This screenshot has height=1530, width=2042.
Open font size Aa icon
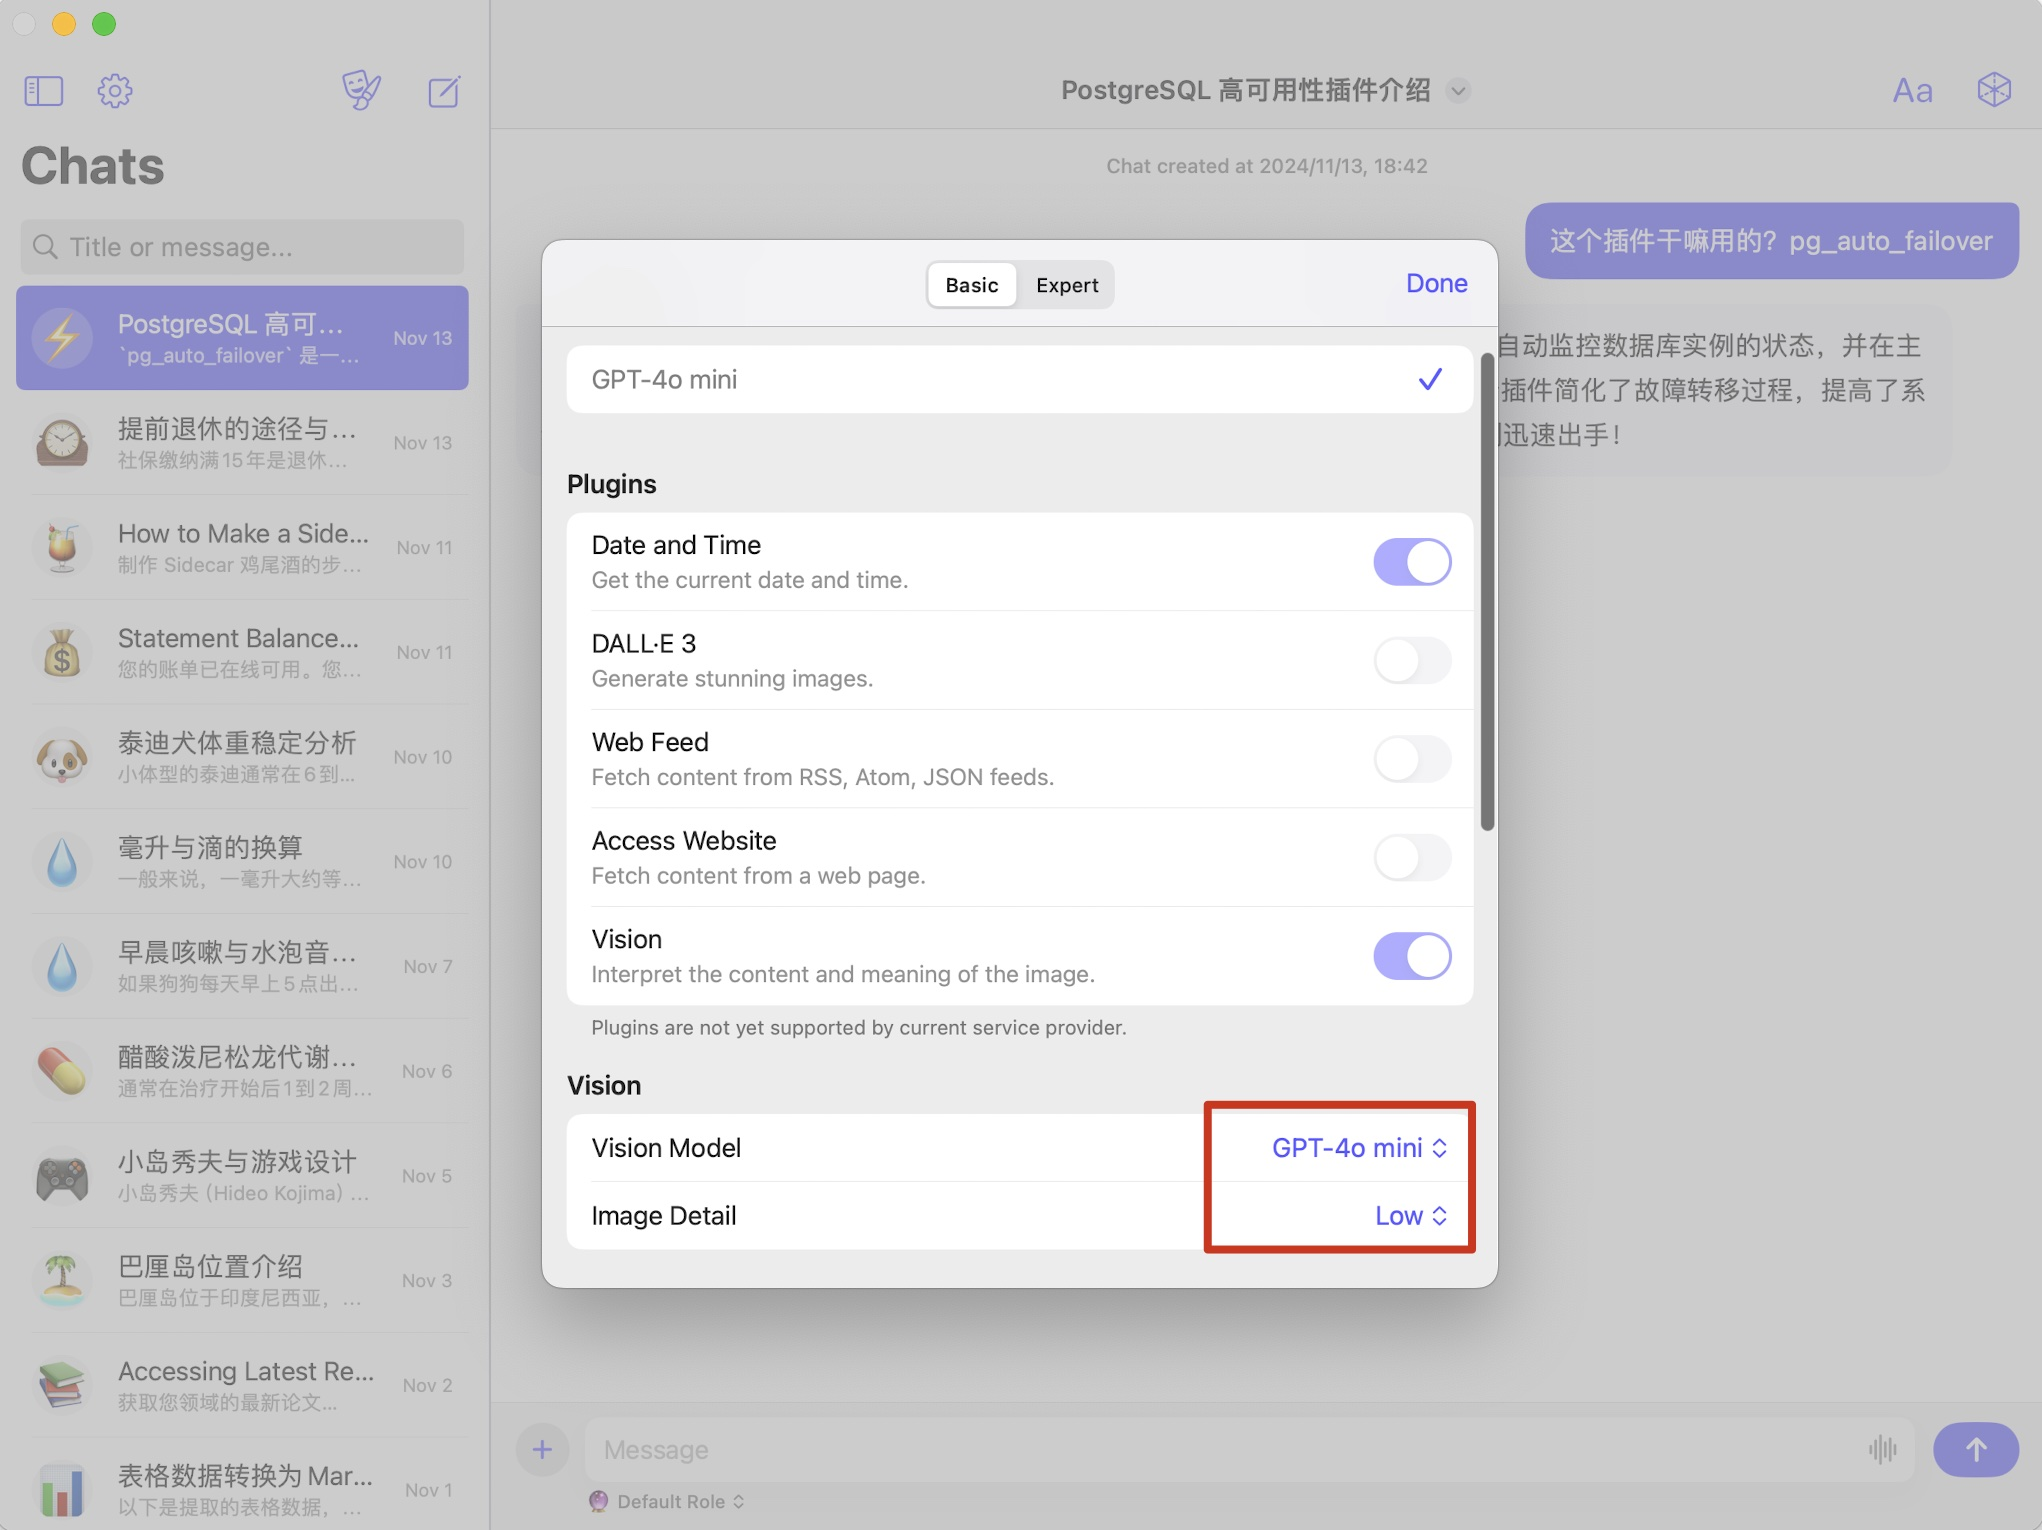pos(1912,91)
